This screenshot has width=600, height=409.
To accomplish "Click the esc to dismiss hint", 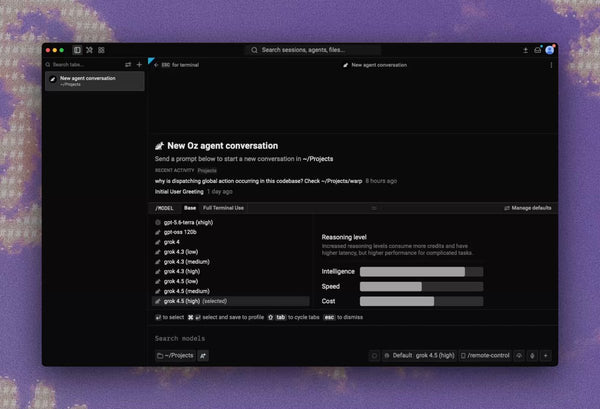I will pos(344,317).
